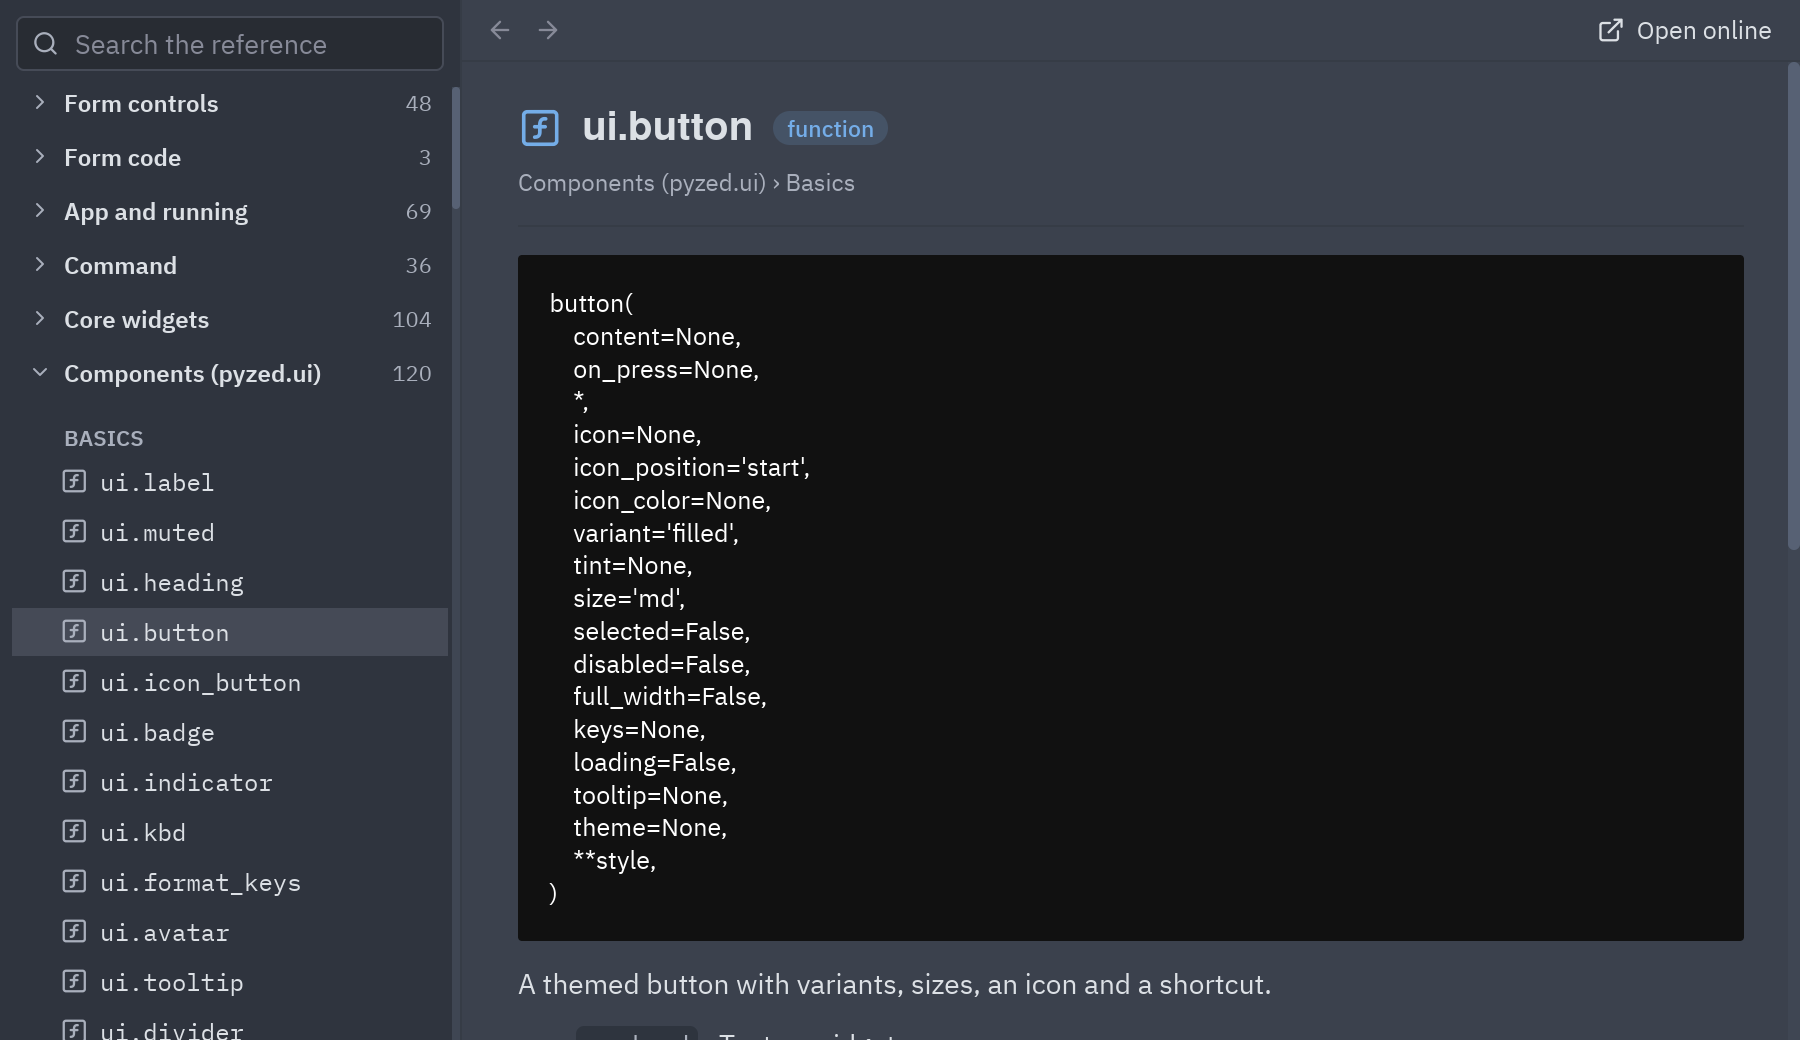Click the Components (pyzed.ui) breadcrumb
The height and width of the screenshot is (1040, 1800).
(x=642, y=183)
